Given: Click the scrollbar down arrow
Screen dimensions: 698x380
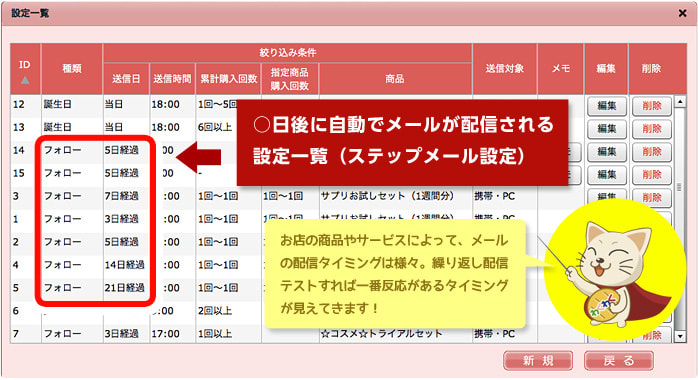Looking at the screenshot, I should (680, 336).
